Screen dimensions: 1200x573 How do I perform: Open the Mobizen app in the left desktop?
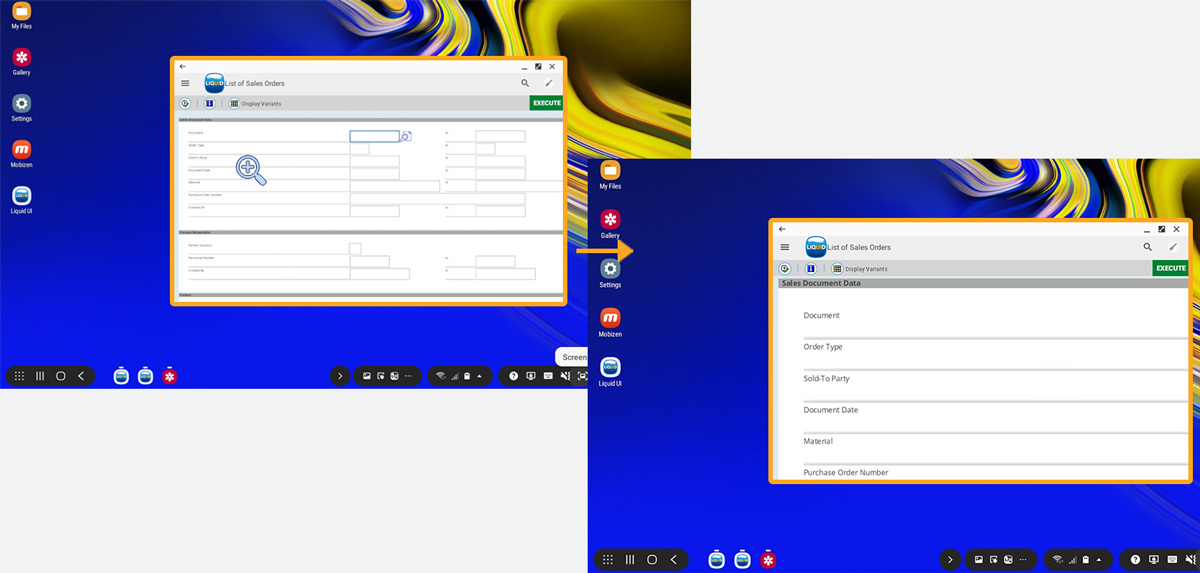point(21,150)
